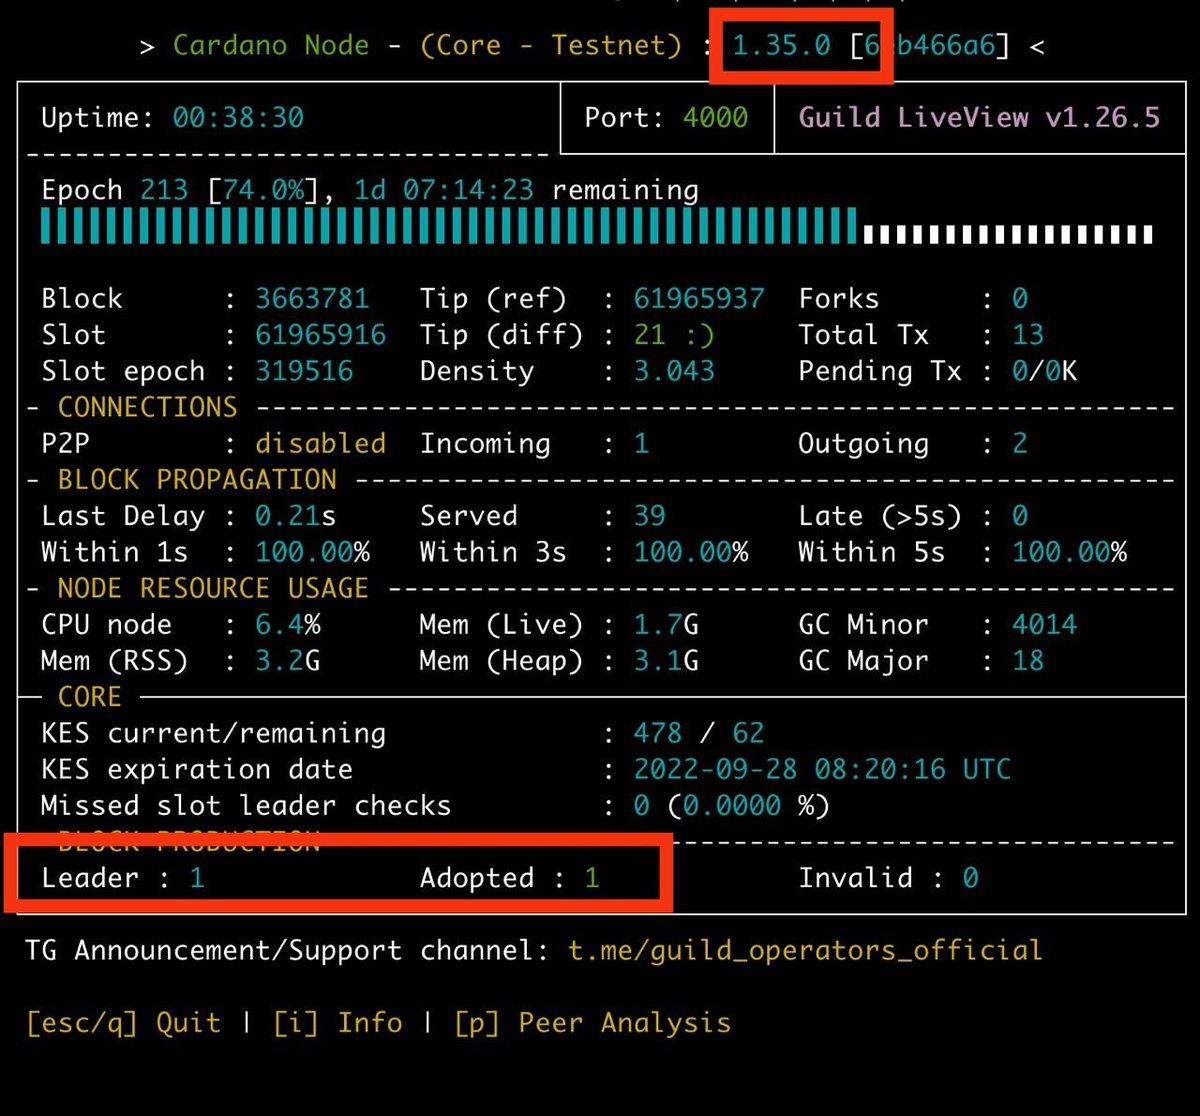This screenshot has width=1200, height=1116.
Task: Click the GC Minor counter
Action: pyautogui.click(x=1044, y=624)
